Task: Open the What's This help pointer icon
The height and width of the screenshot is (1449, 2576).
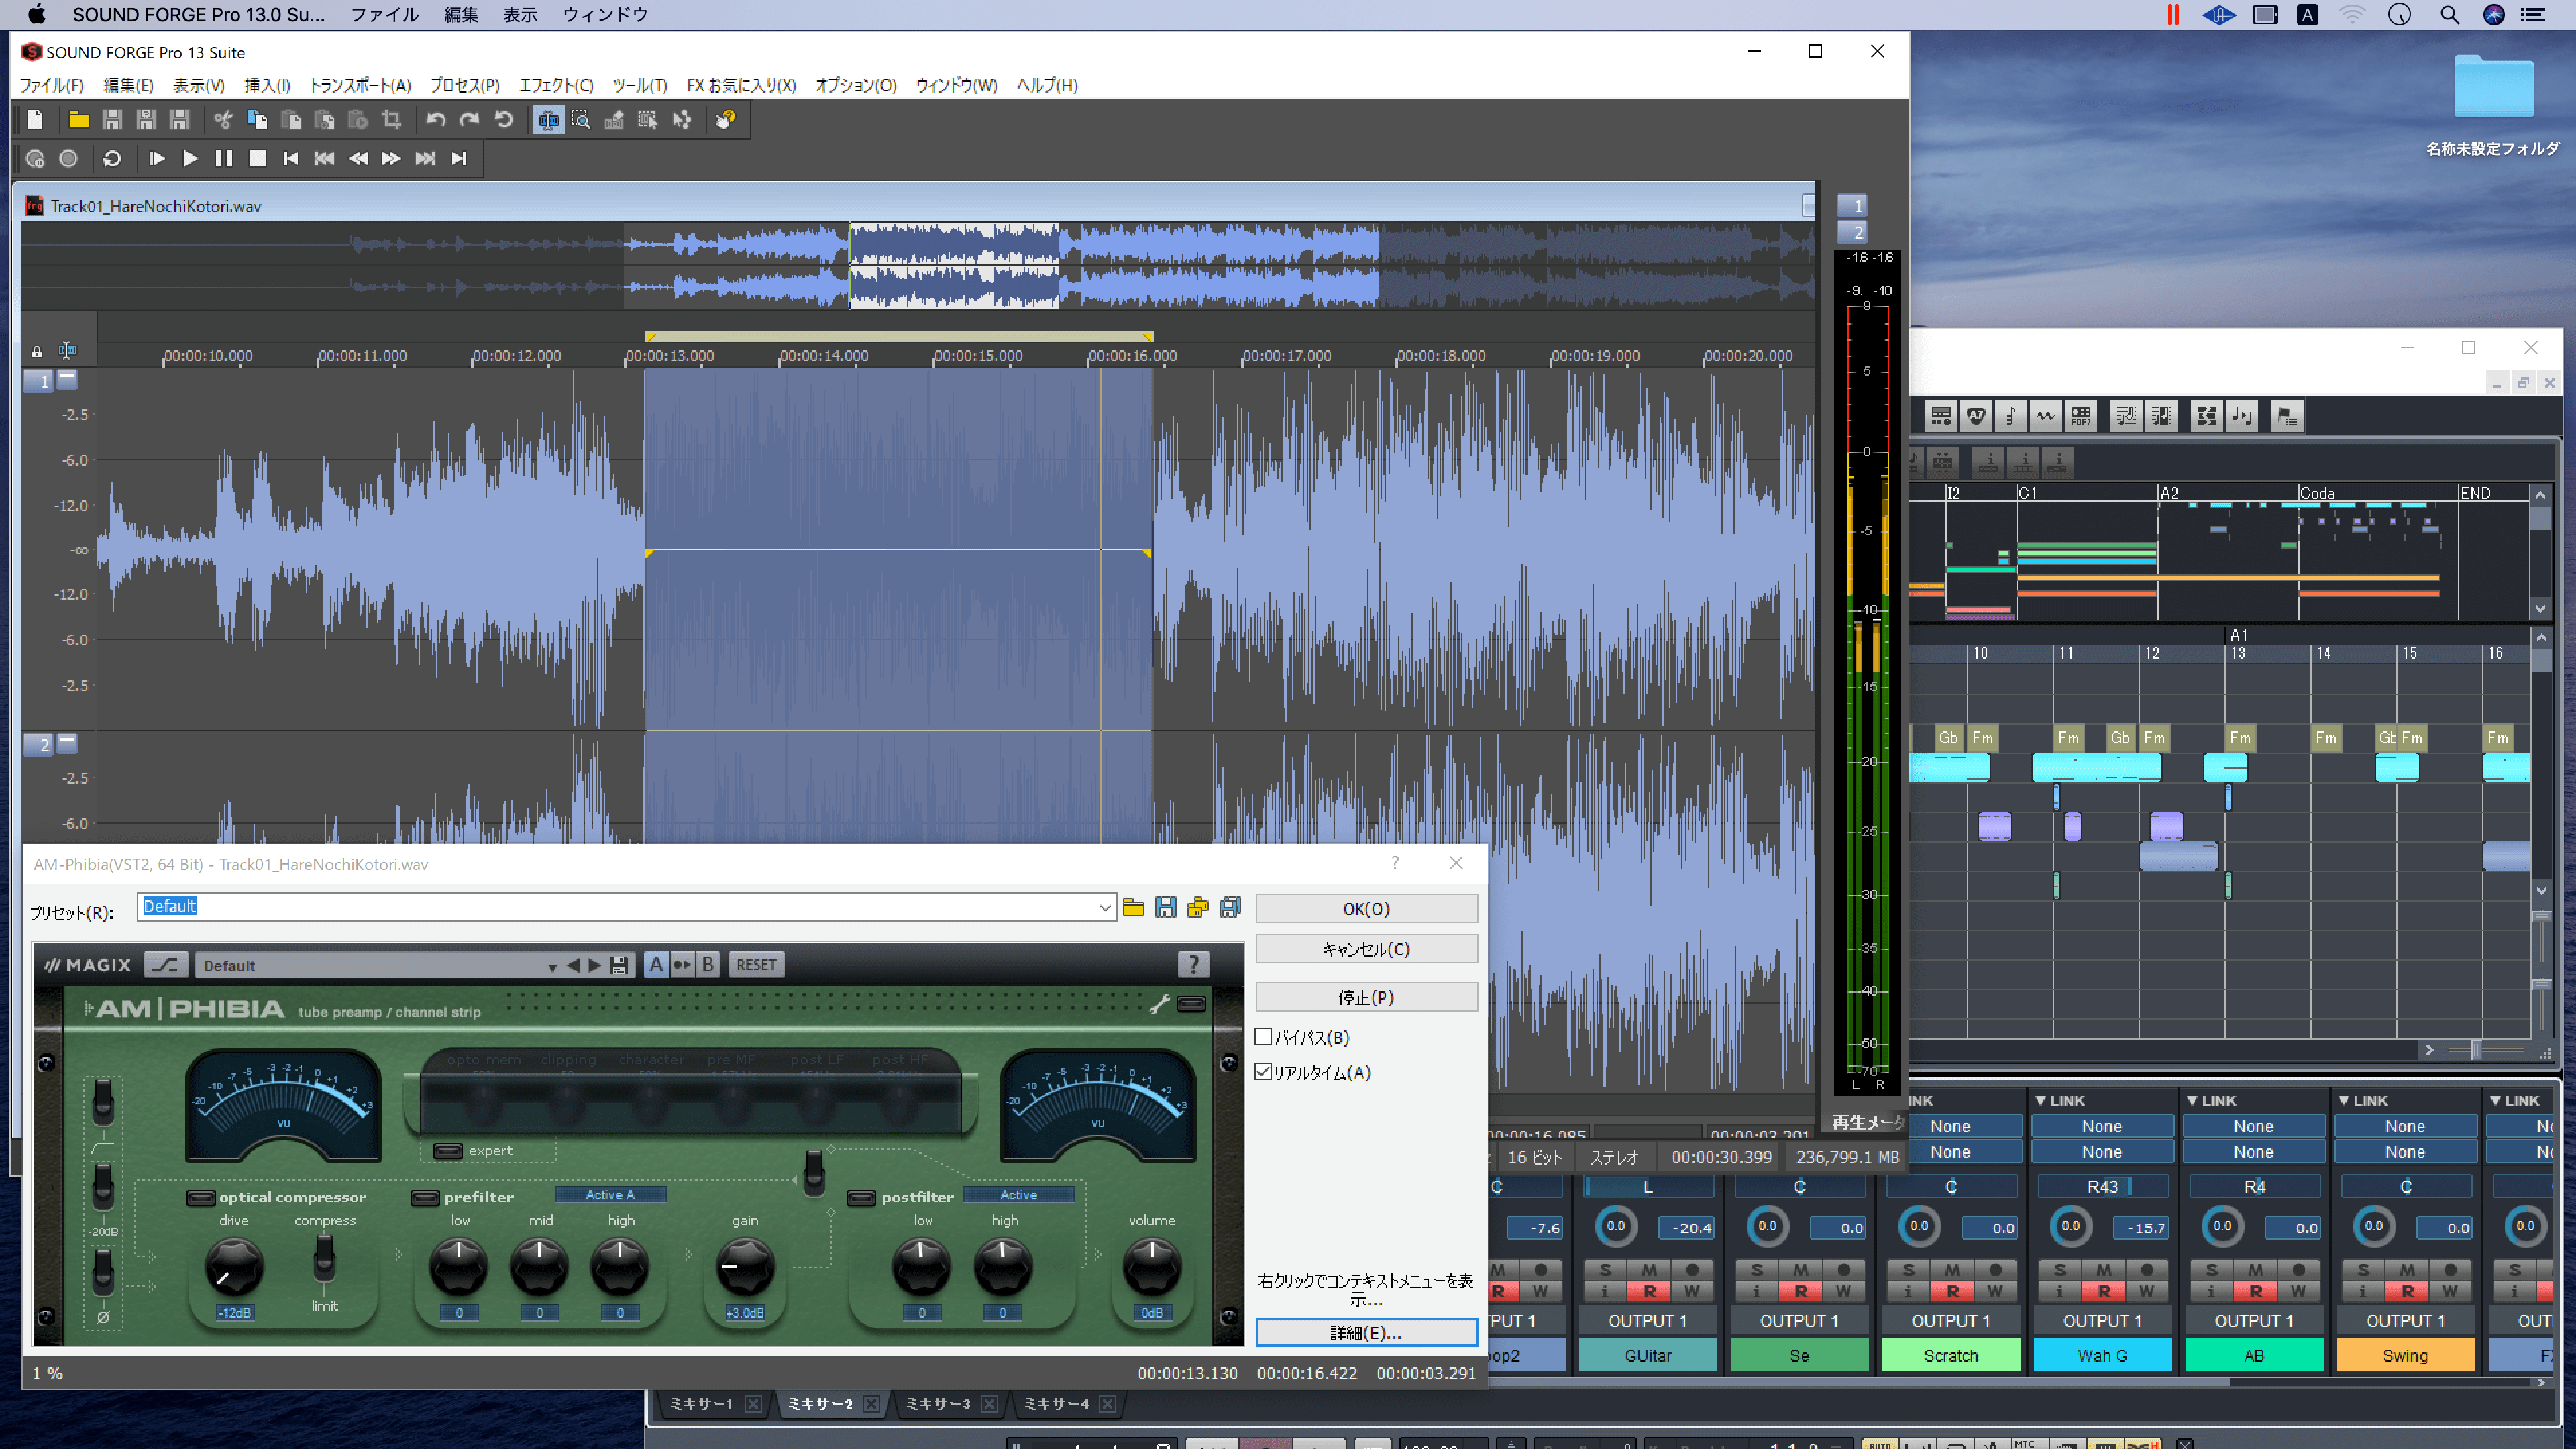Action: click(726, 120)
